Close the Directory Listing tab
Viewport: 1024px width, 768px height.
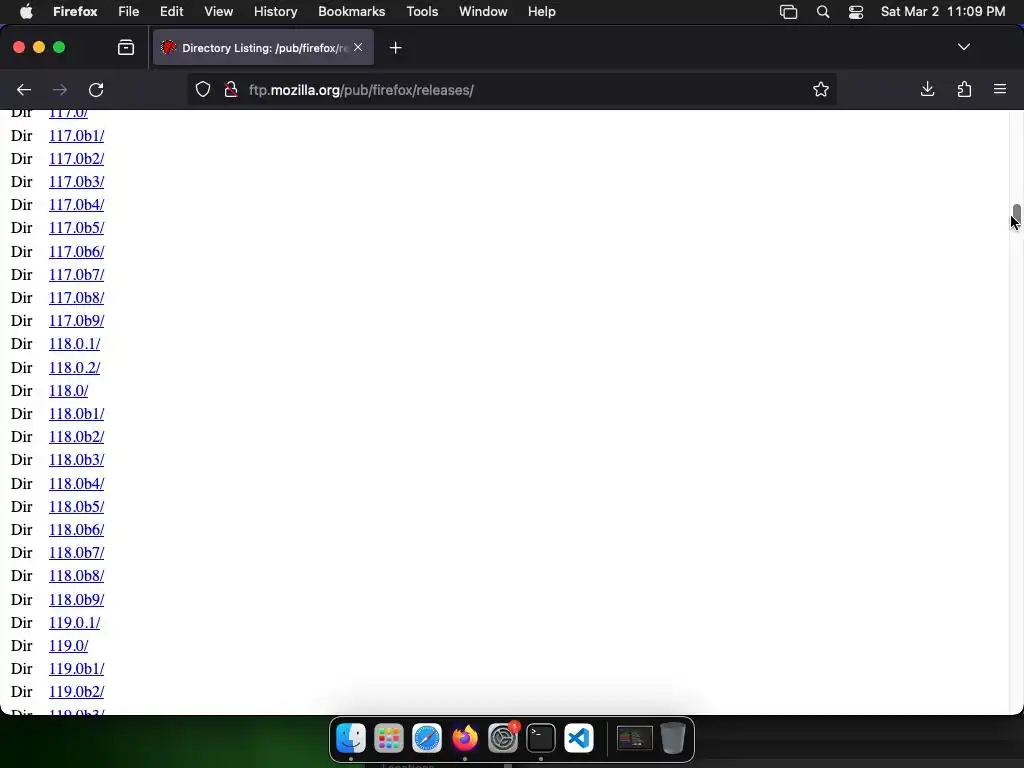358,47
